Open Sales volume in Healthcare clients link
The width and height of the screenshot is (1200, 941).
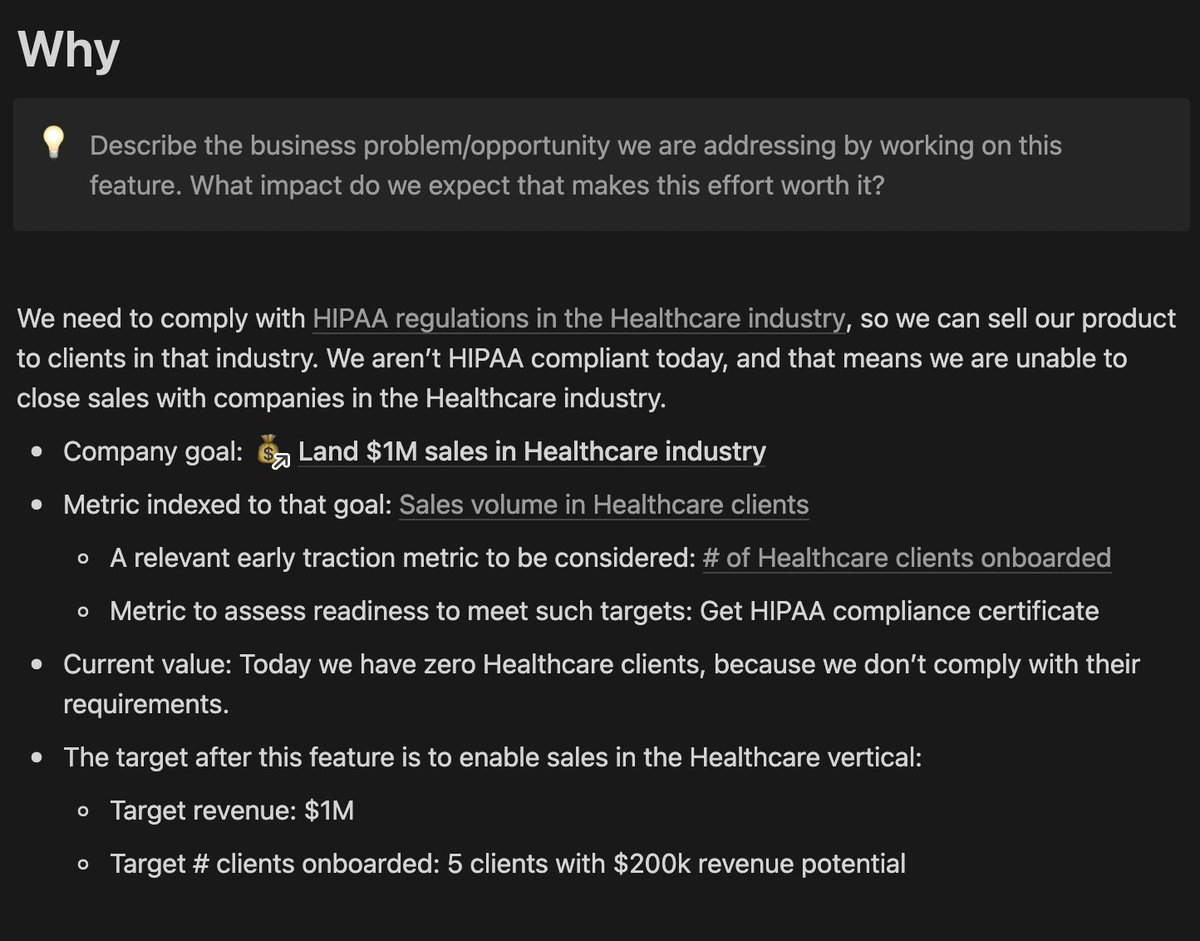[604, 505]
